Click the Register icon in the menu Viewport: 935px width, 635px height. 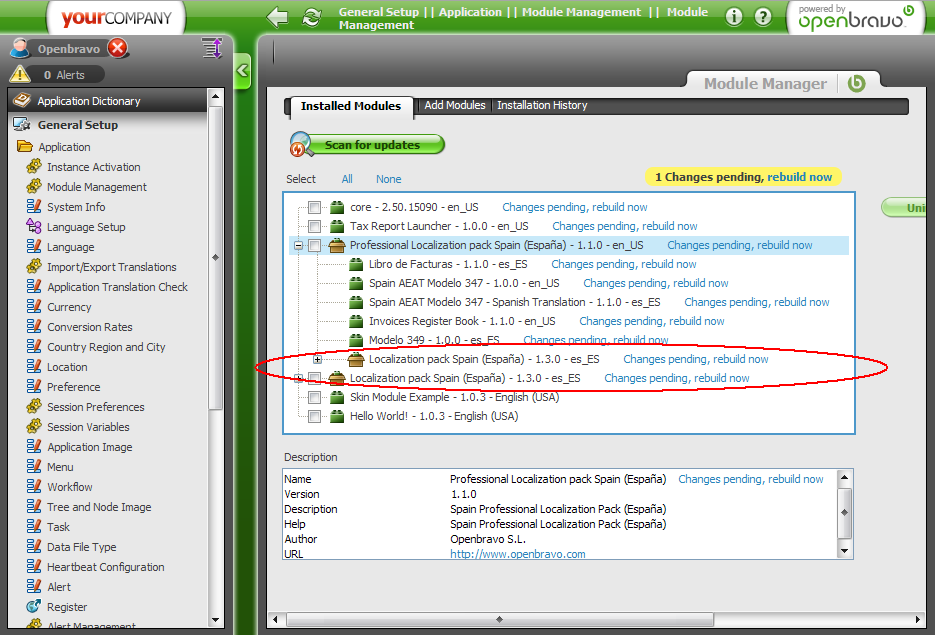34,606
